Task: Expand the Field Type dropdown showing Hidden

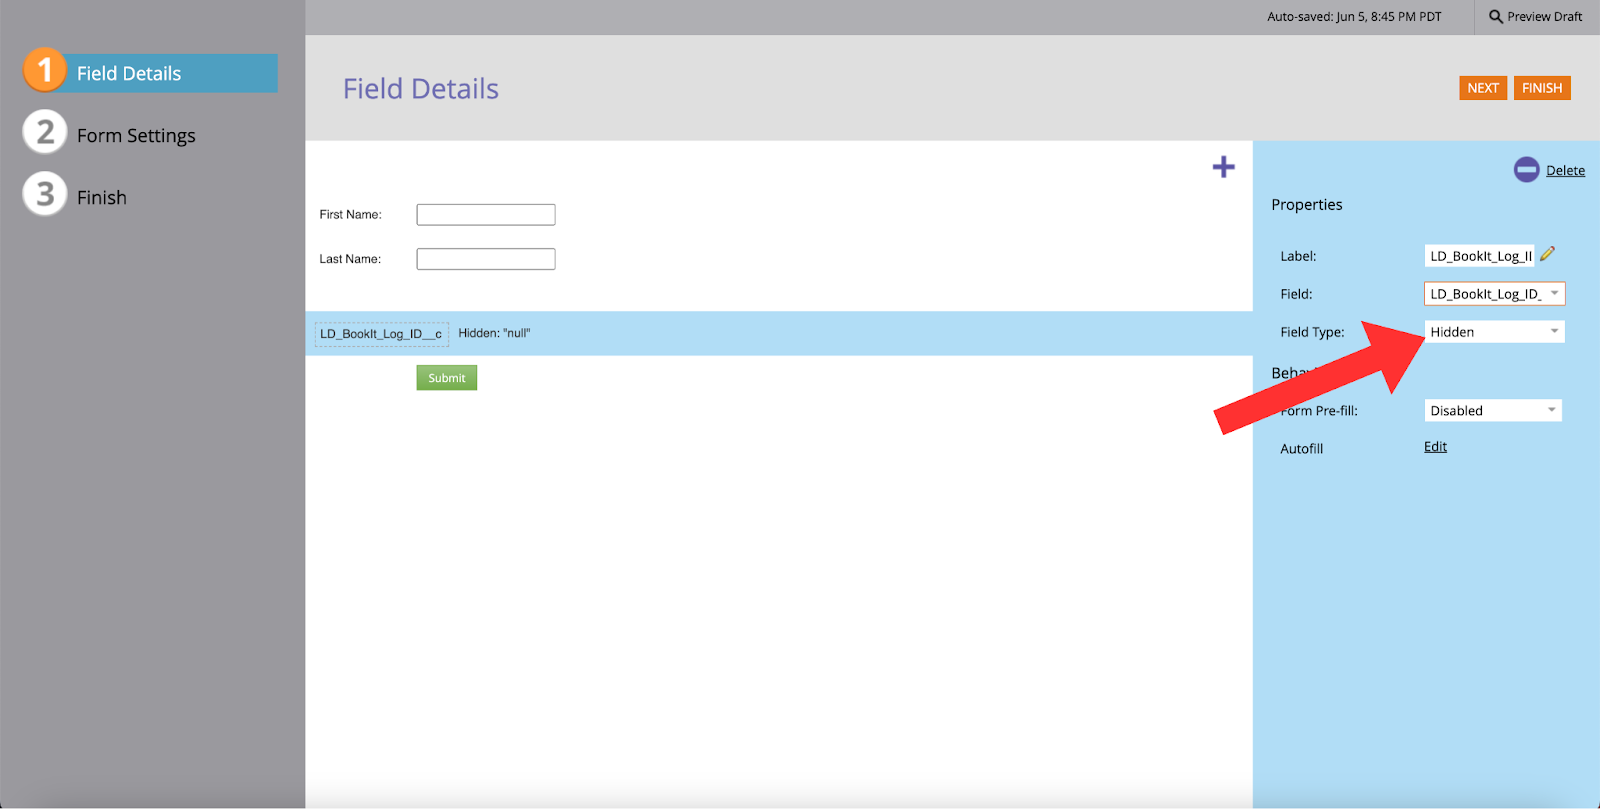Action: (x=1494, y=332)
